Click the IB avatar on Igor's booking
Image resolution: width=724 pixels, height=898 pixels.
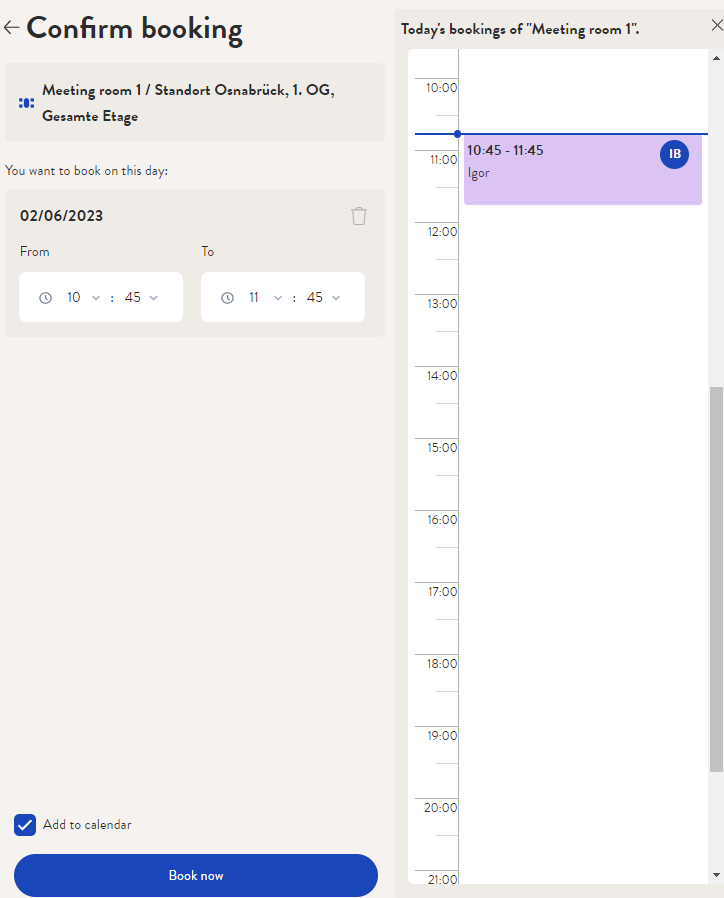tap(674, 154)
